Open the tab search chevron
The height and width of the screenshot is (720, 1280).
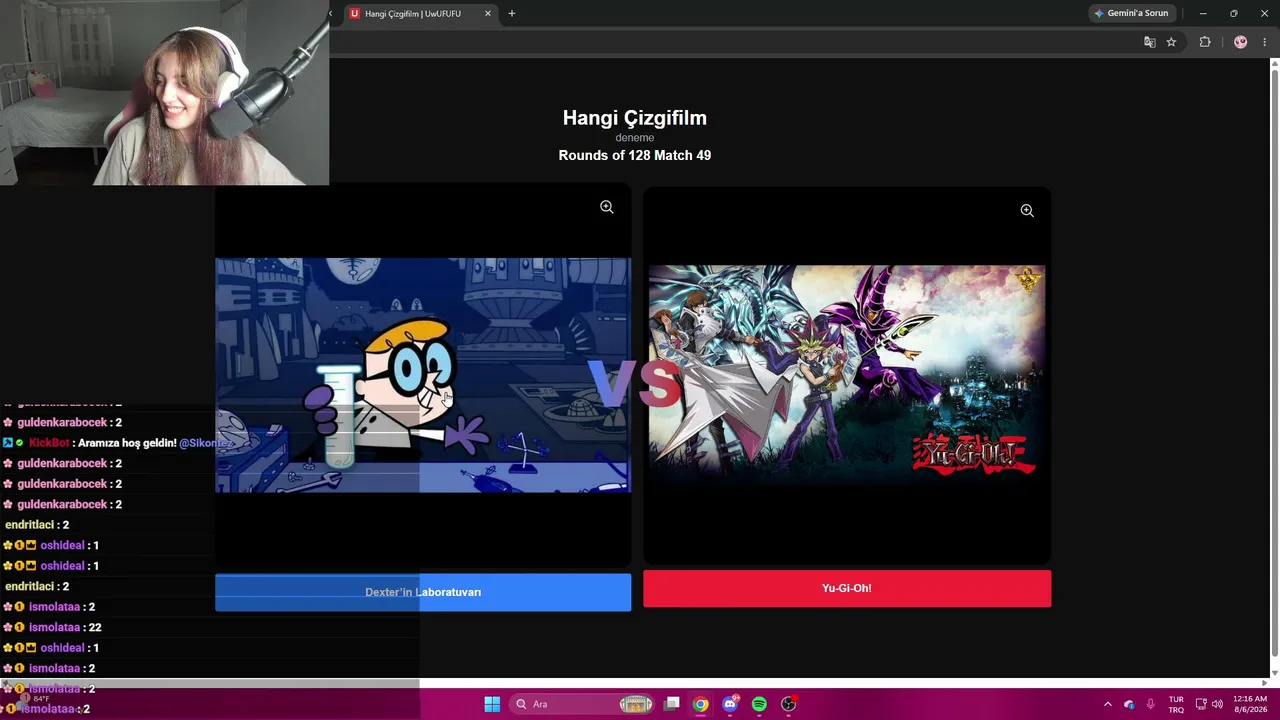331,14
